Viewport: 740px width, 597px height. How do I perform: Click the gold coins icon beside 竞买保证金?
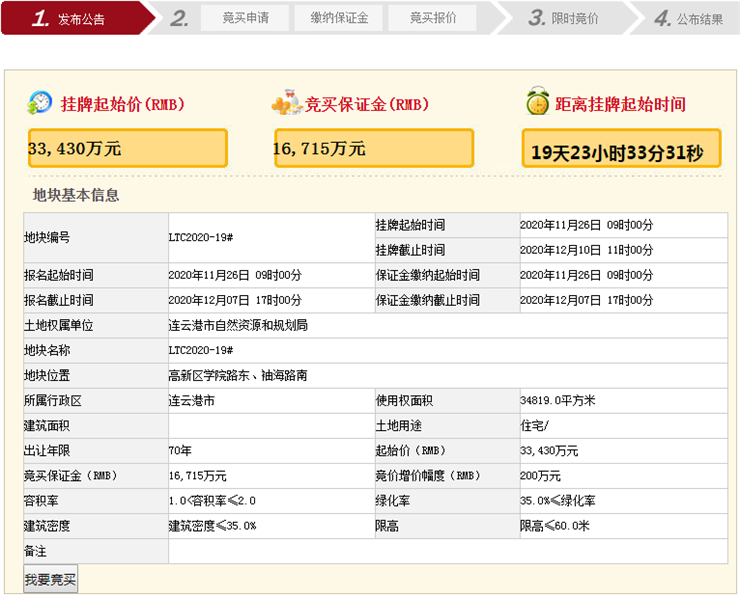click(x=286, y=103)
